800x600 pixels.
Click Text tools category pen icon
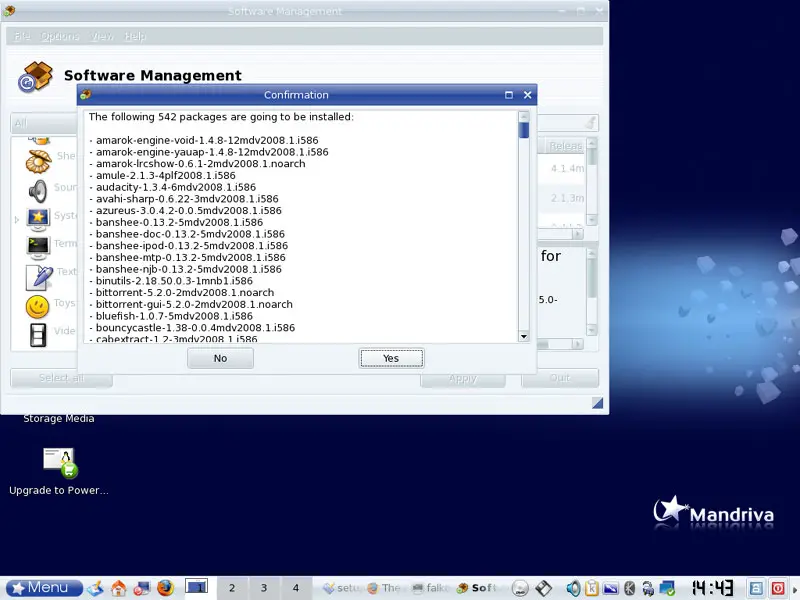tap(39, 277)
